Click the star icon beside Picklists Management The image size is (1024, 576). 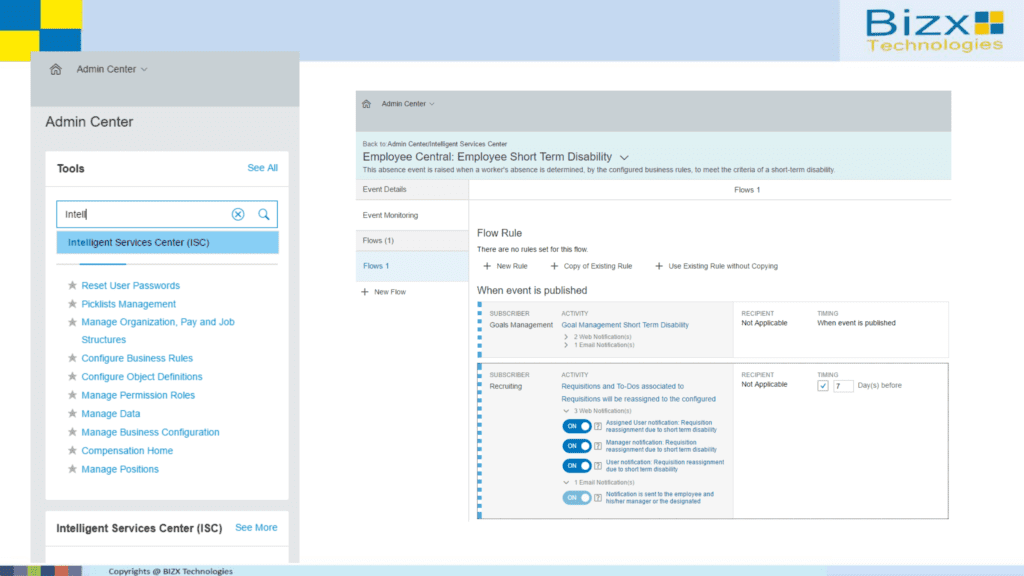click(72, 304)
